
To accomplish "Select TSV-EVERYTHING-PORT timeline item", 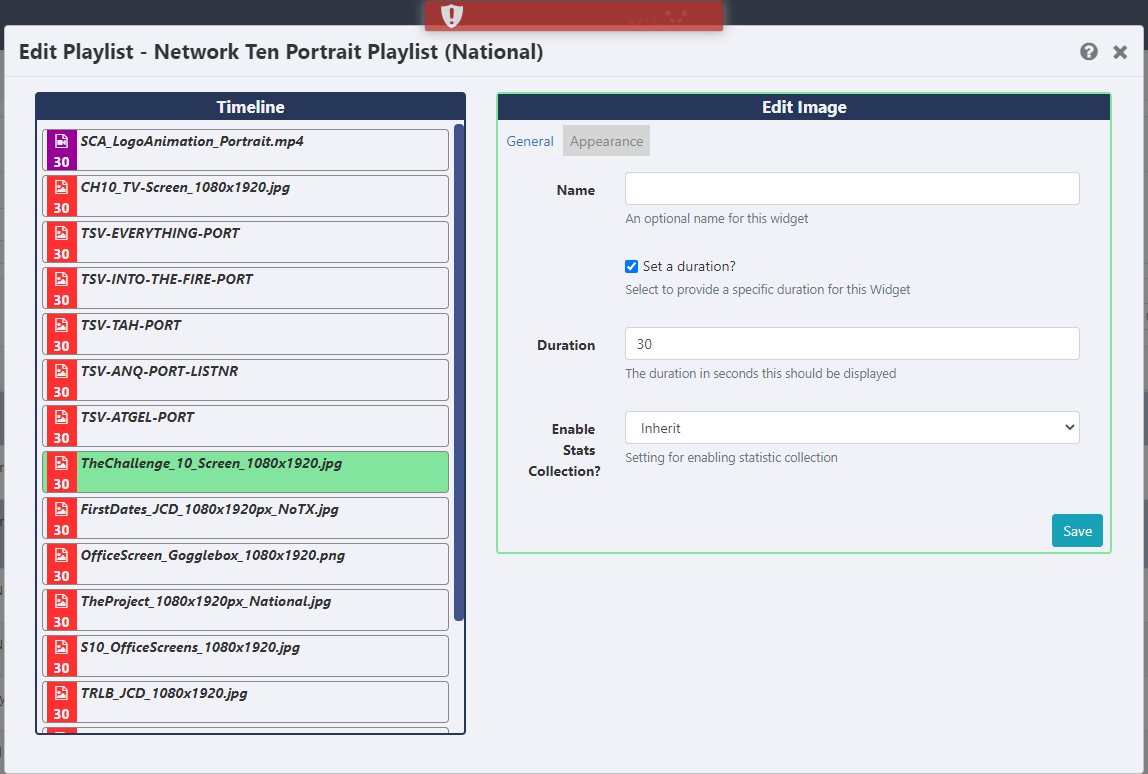I will tap(245, 242).
